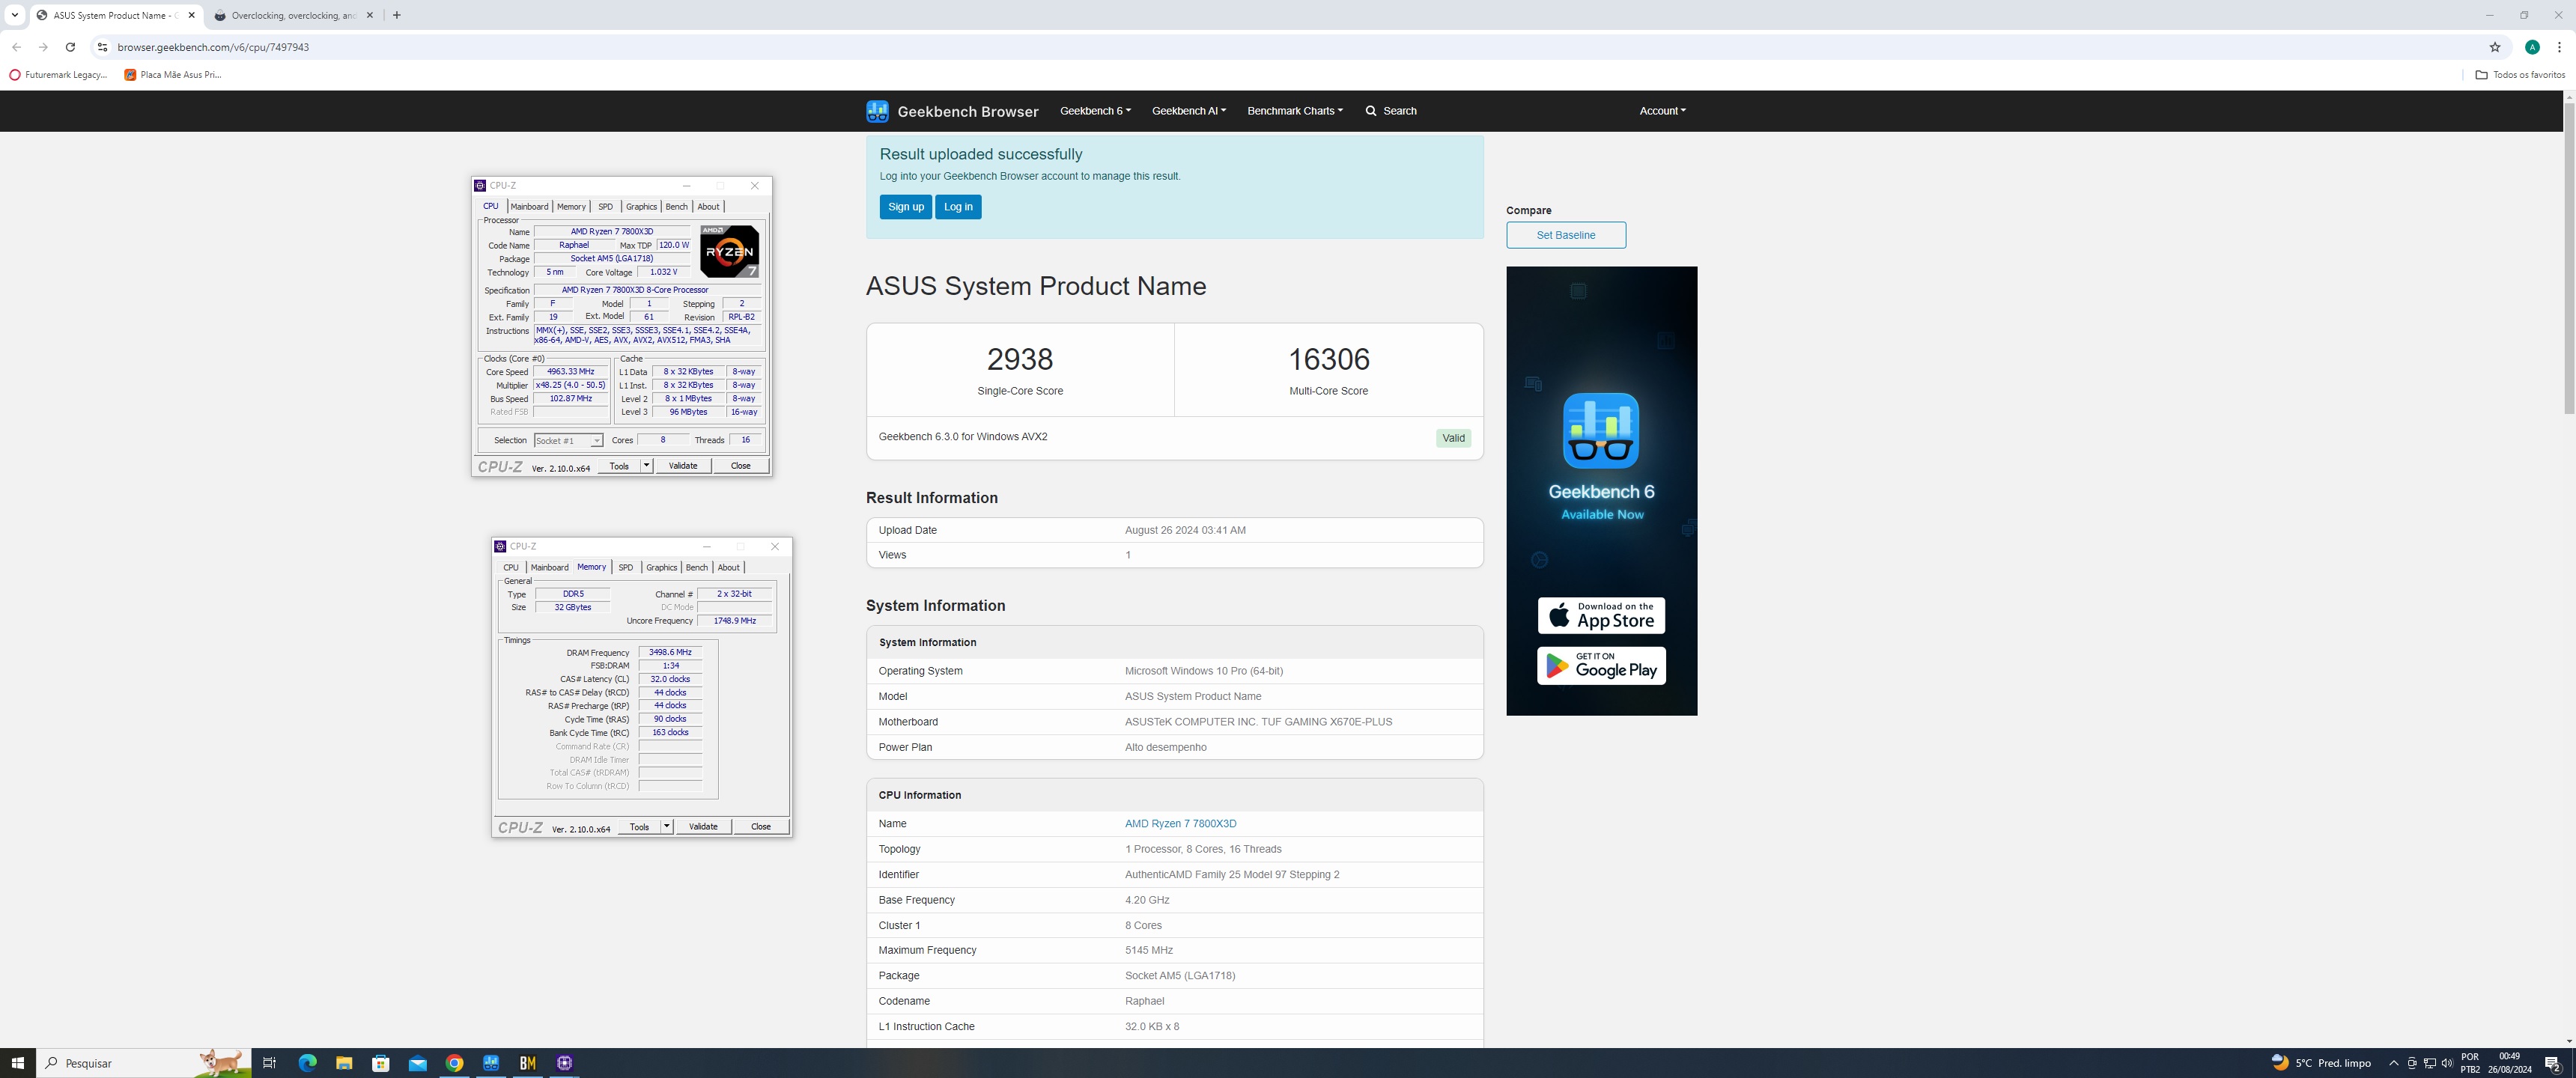
Task: Click Validate in bottom CPU-Z window
Action: pyautogui.click(x=703, y=827)
